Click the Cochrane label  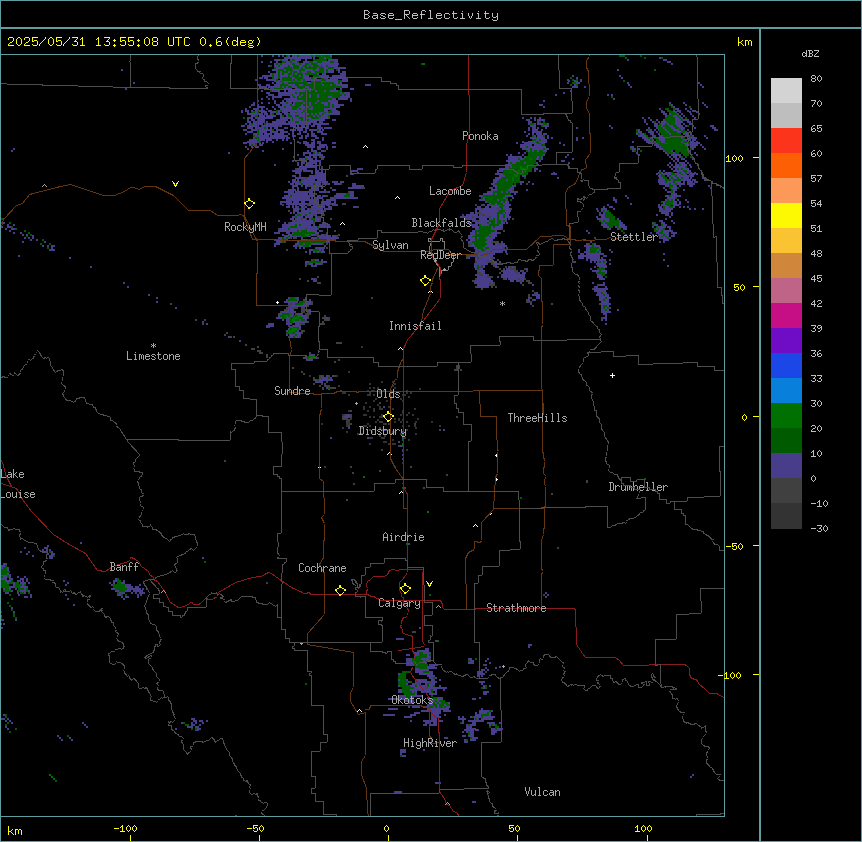(322, 568)
